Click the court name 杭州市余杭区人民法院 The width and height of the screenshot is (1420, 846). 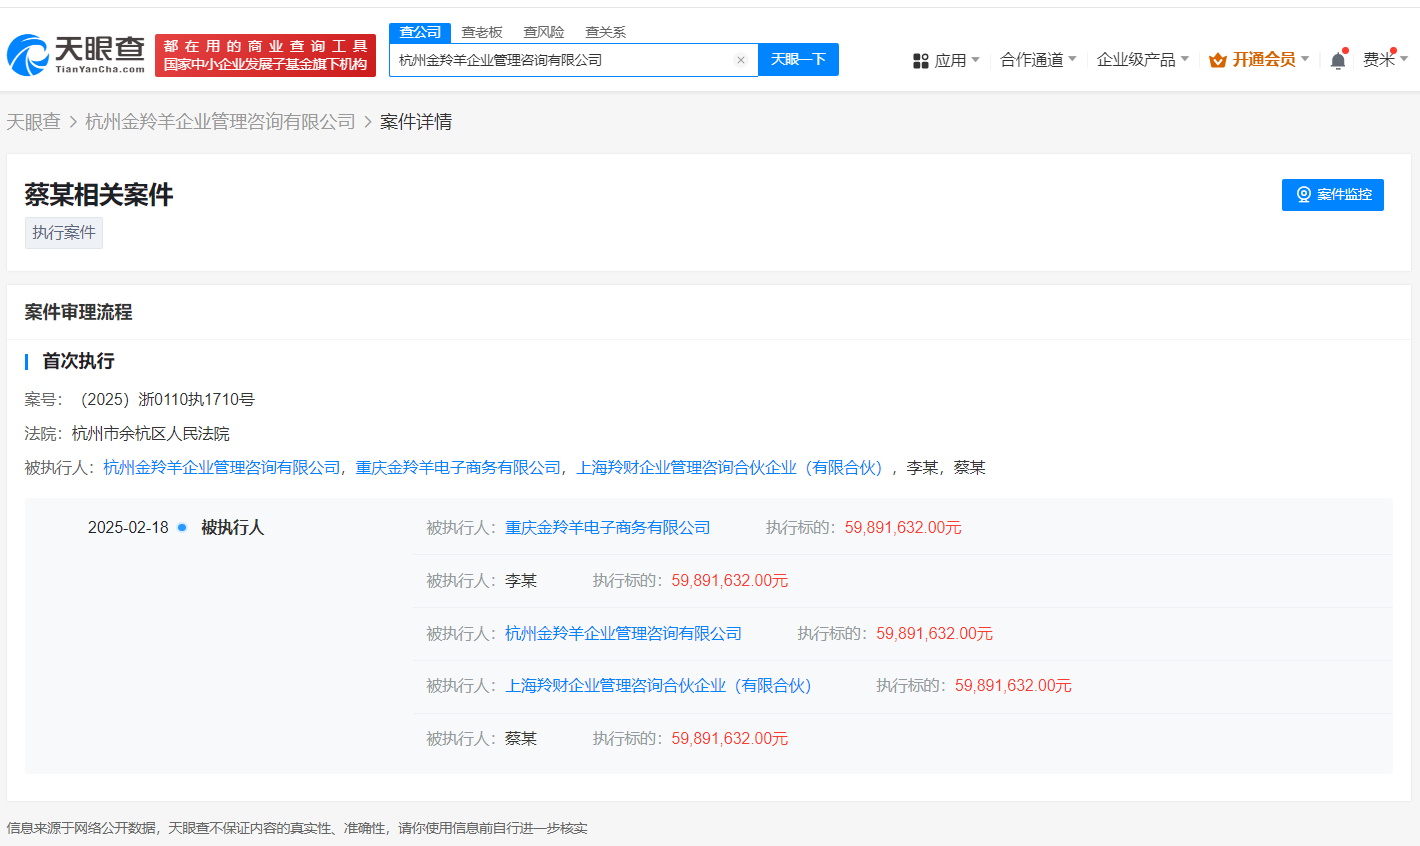click(151, 434)
